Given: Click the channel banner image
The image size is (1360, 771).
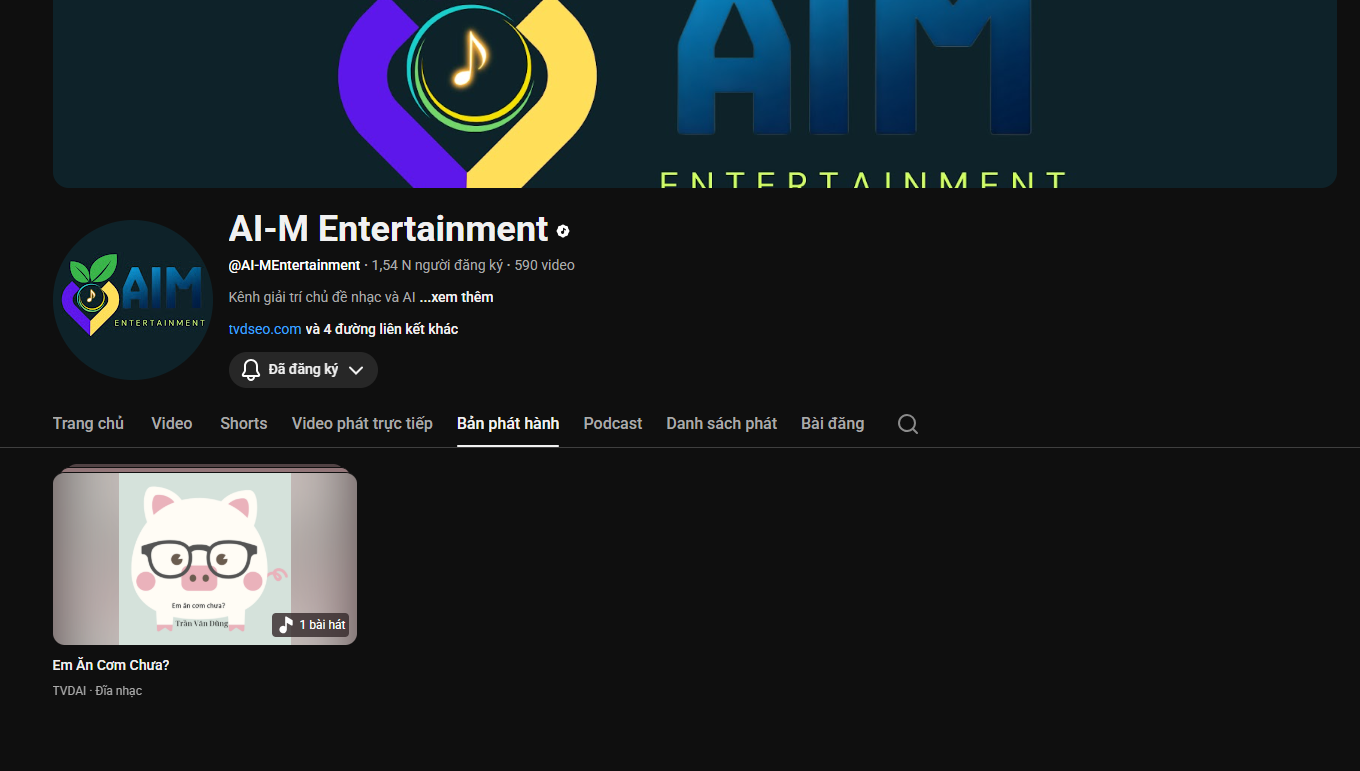Looking at the screenshot, I should [x=694, y=93].
